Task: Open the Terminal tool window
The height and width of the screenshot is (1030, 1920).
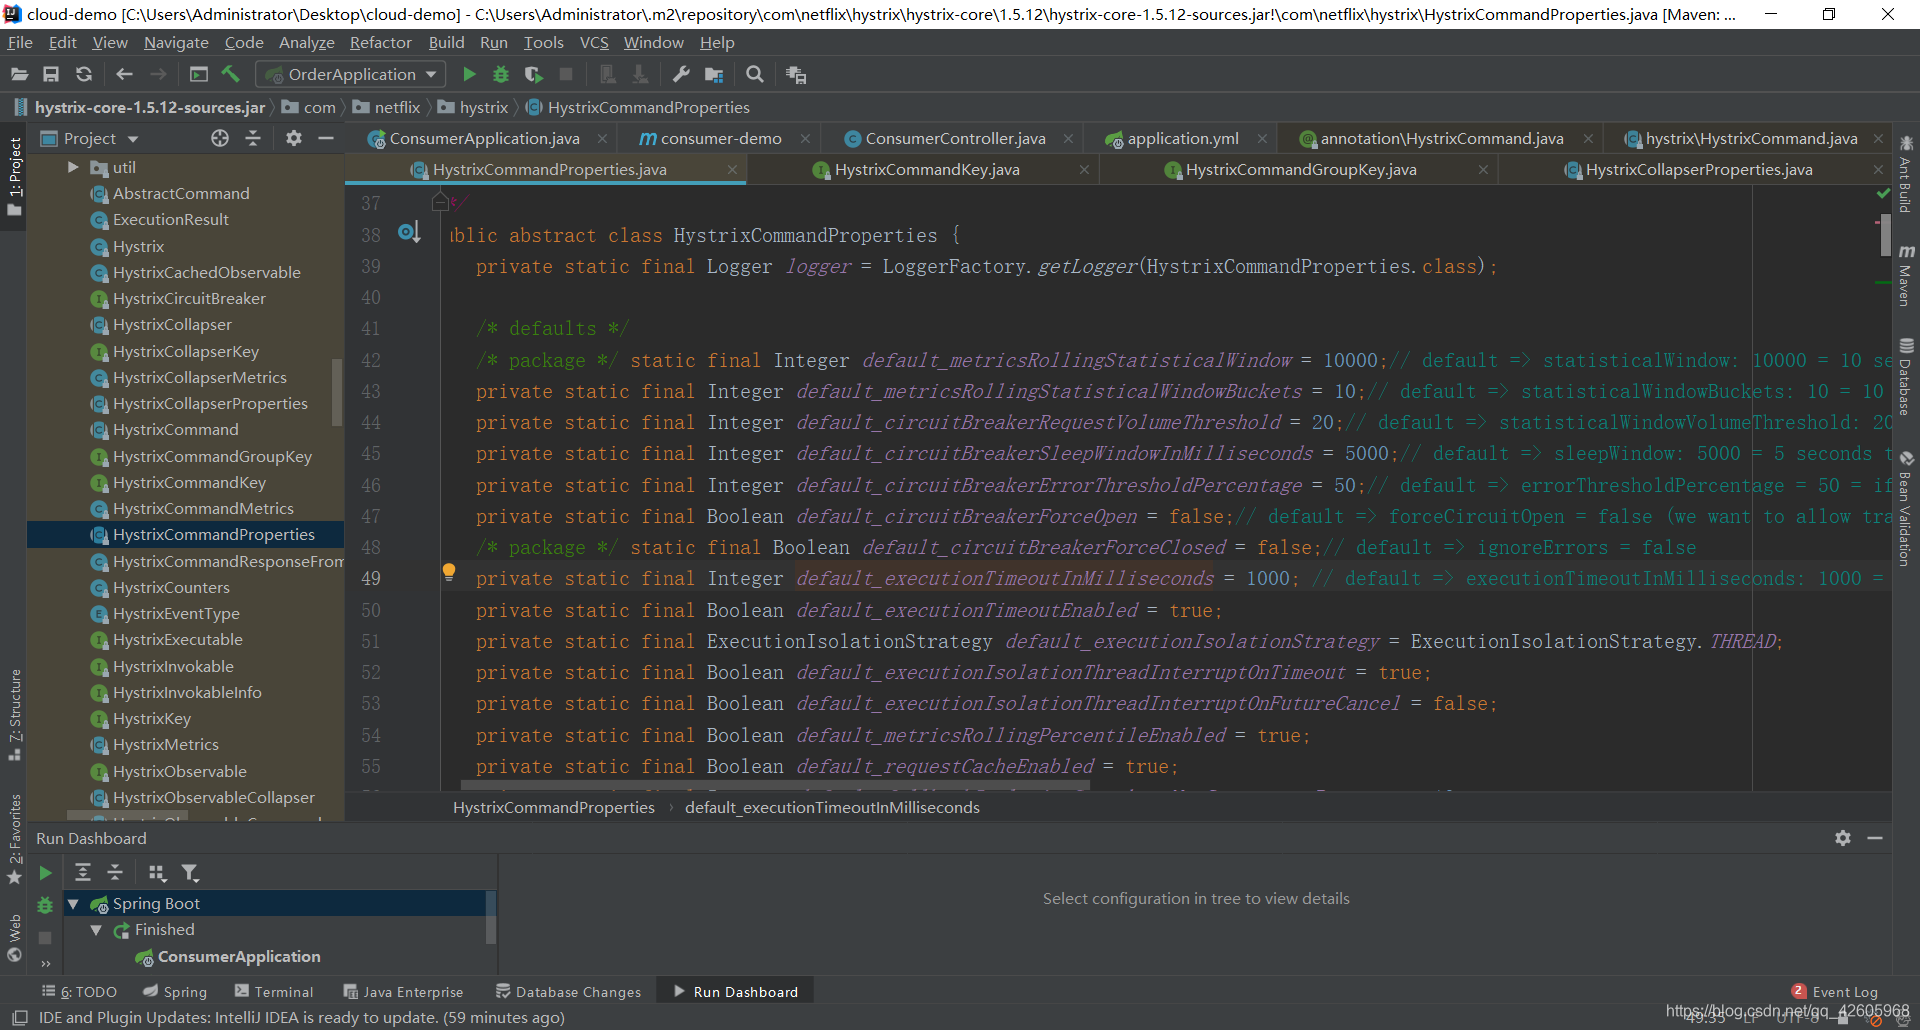Action: (274, 992)
